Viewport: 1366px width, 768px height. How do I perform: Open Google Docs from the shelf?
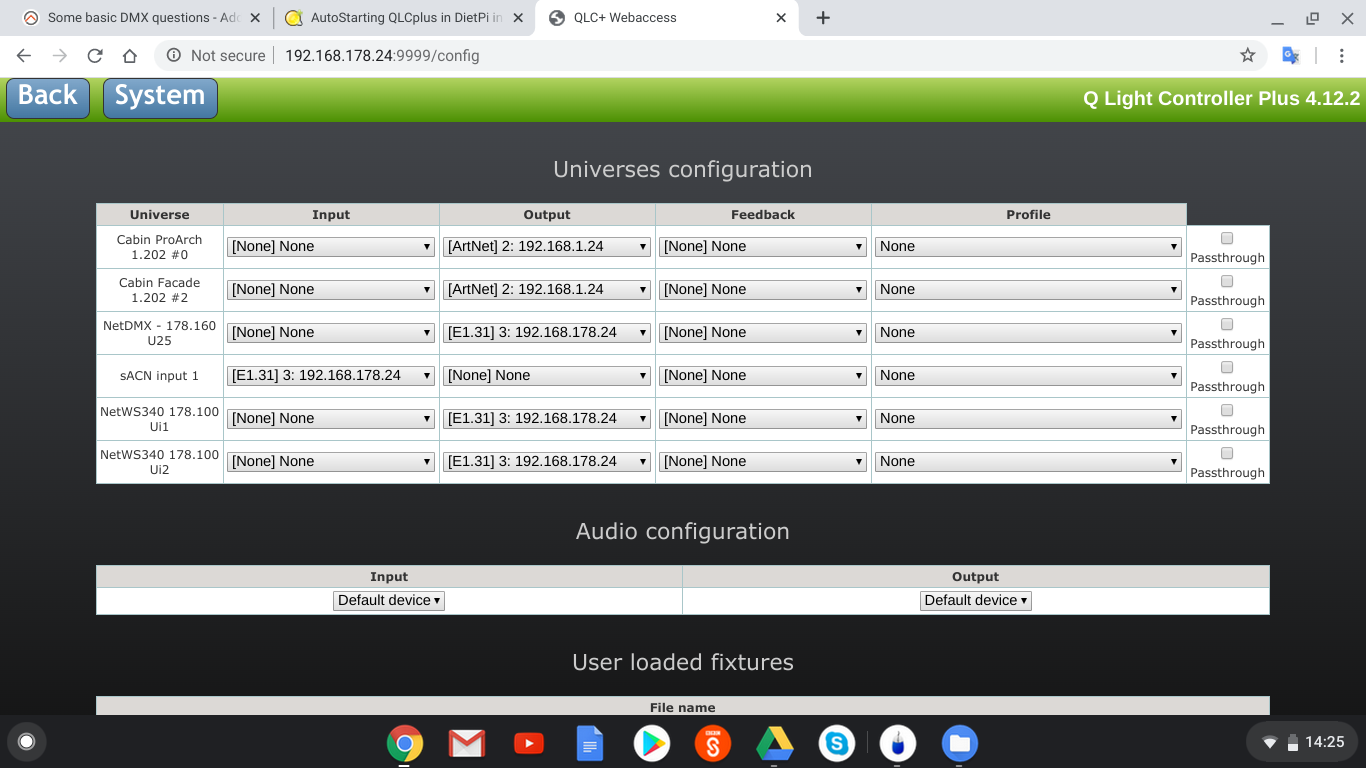tap(590, 743)
